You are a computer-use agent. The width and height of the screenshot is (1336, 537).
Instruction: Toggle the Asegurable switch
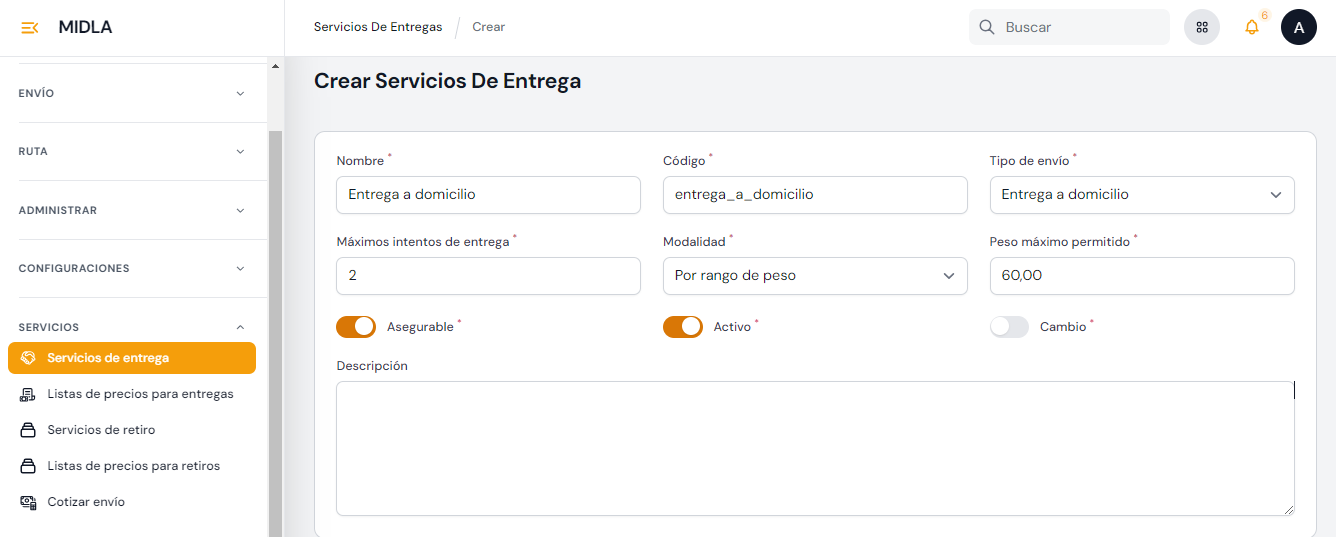pyautogui.click(x=356, y=327)
